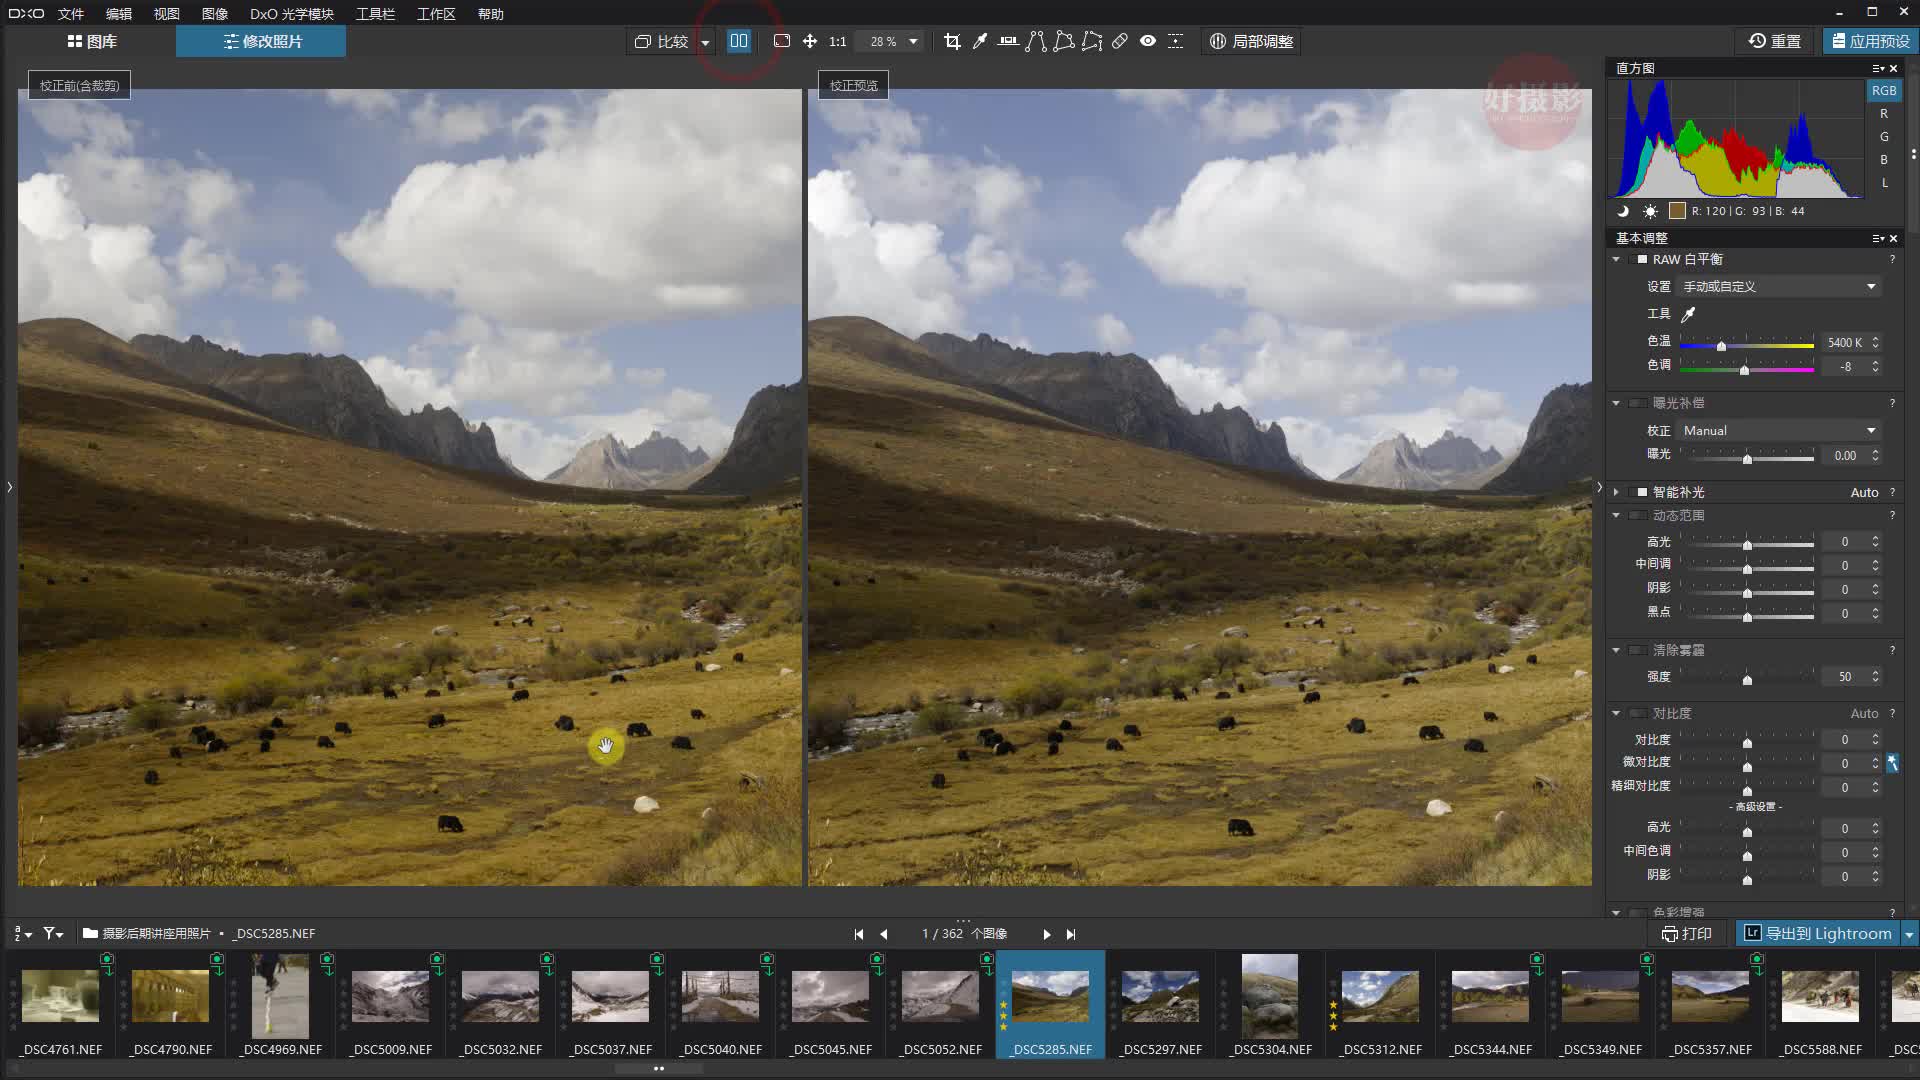Toggle the 清除雾霾 correction on
The width and height of the screenshot is (1920, 1080).
click(x=1637, y=650)
